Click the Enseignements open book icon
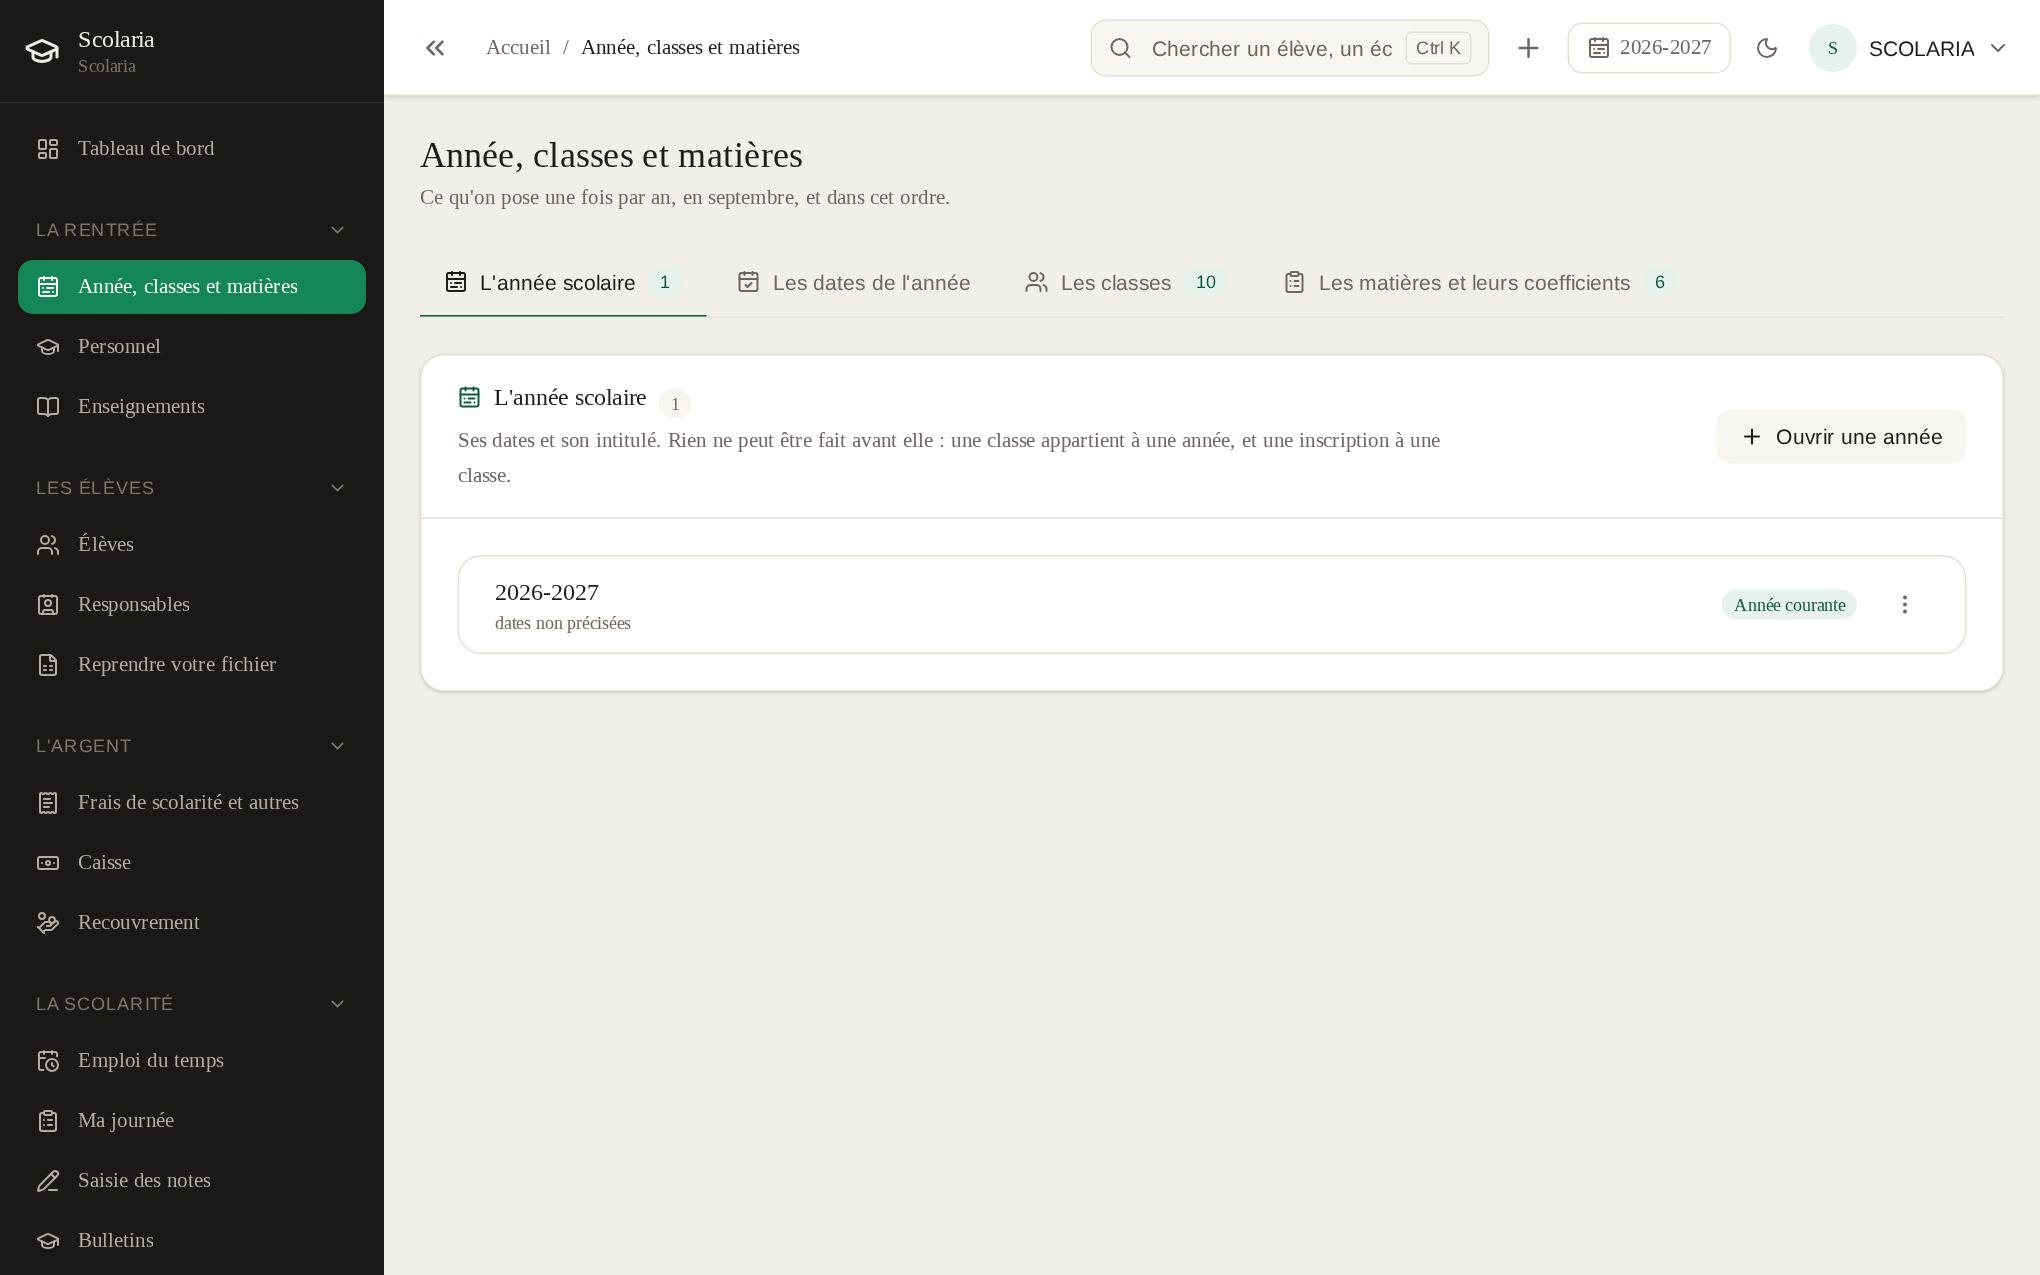 [48, 407]
